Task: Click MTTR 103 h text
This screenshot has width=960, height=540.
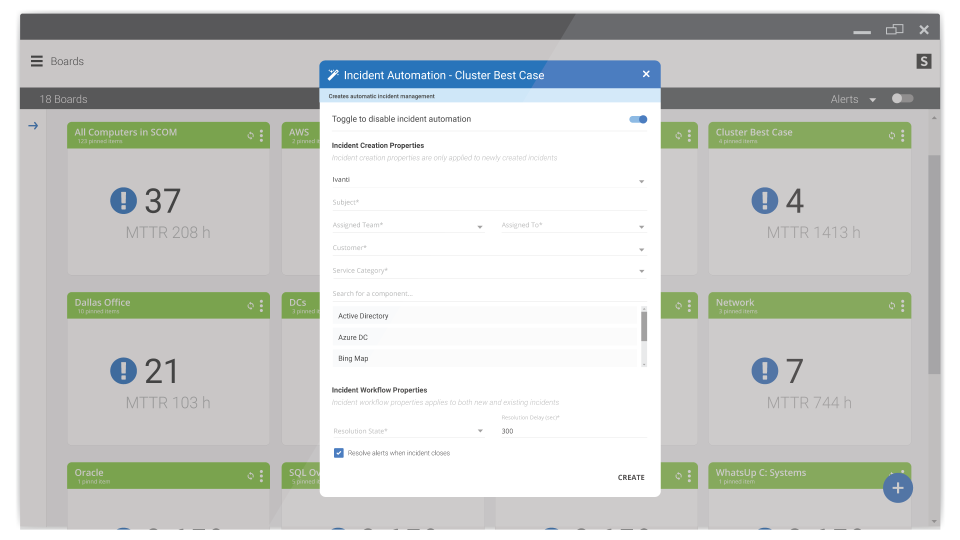Action: (x=168, y=403)
